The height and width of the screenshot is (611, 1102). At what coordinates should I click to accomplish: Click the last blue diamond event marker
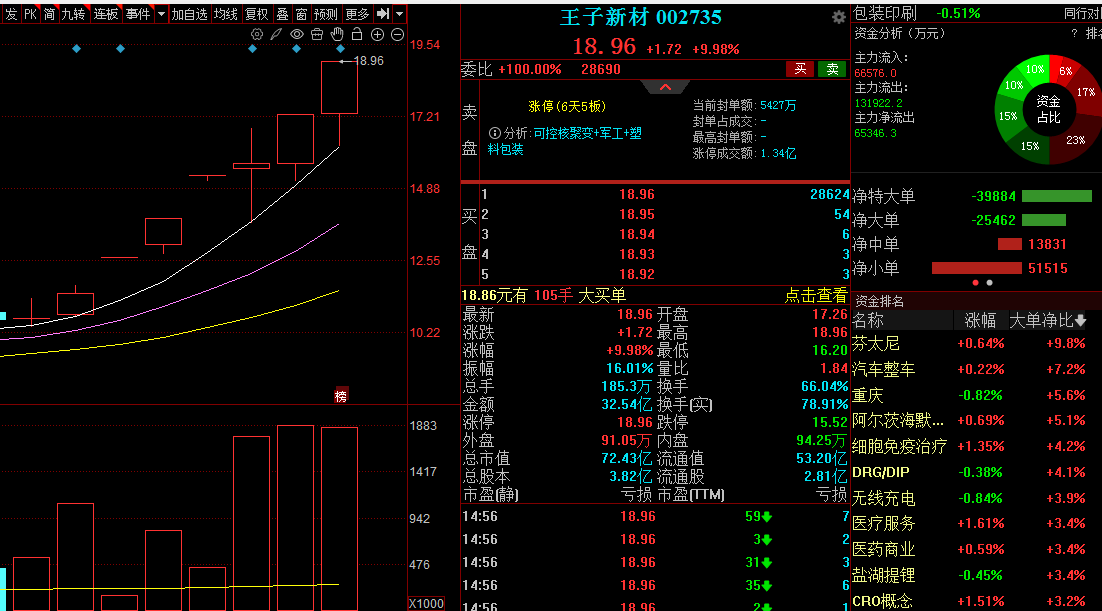341,49
